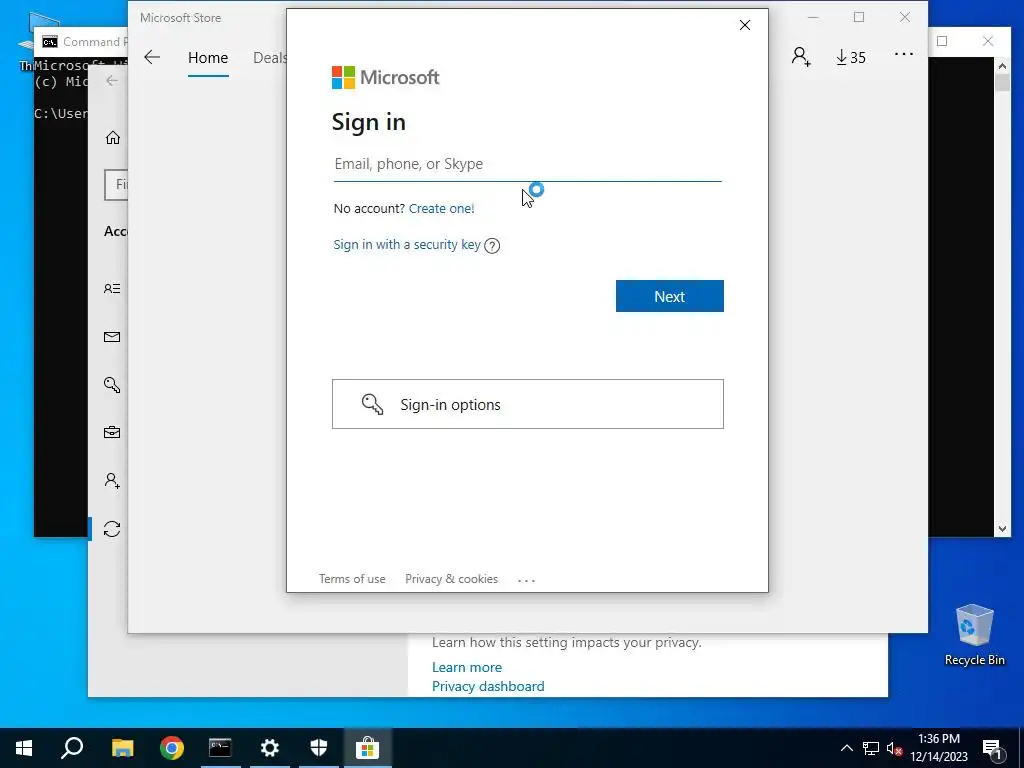Open the taskbar clock and date
The width and height of the screenshot is (1024, 768).
click(x=939, y=748)
